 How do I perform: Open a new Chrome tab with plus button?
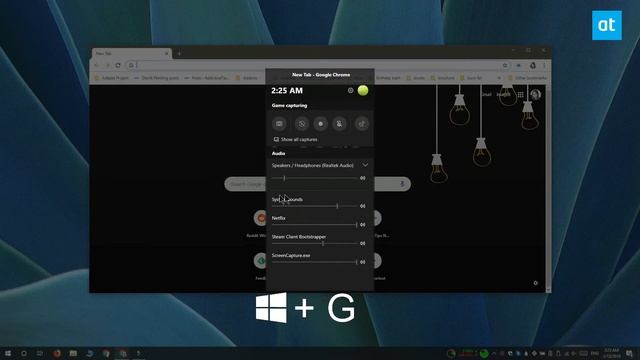click(x=179, y=53)
